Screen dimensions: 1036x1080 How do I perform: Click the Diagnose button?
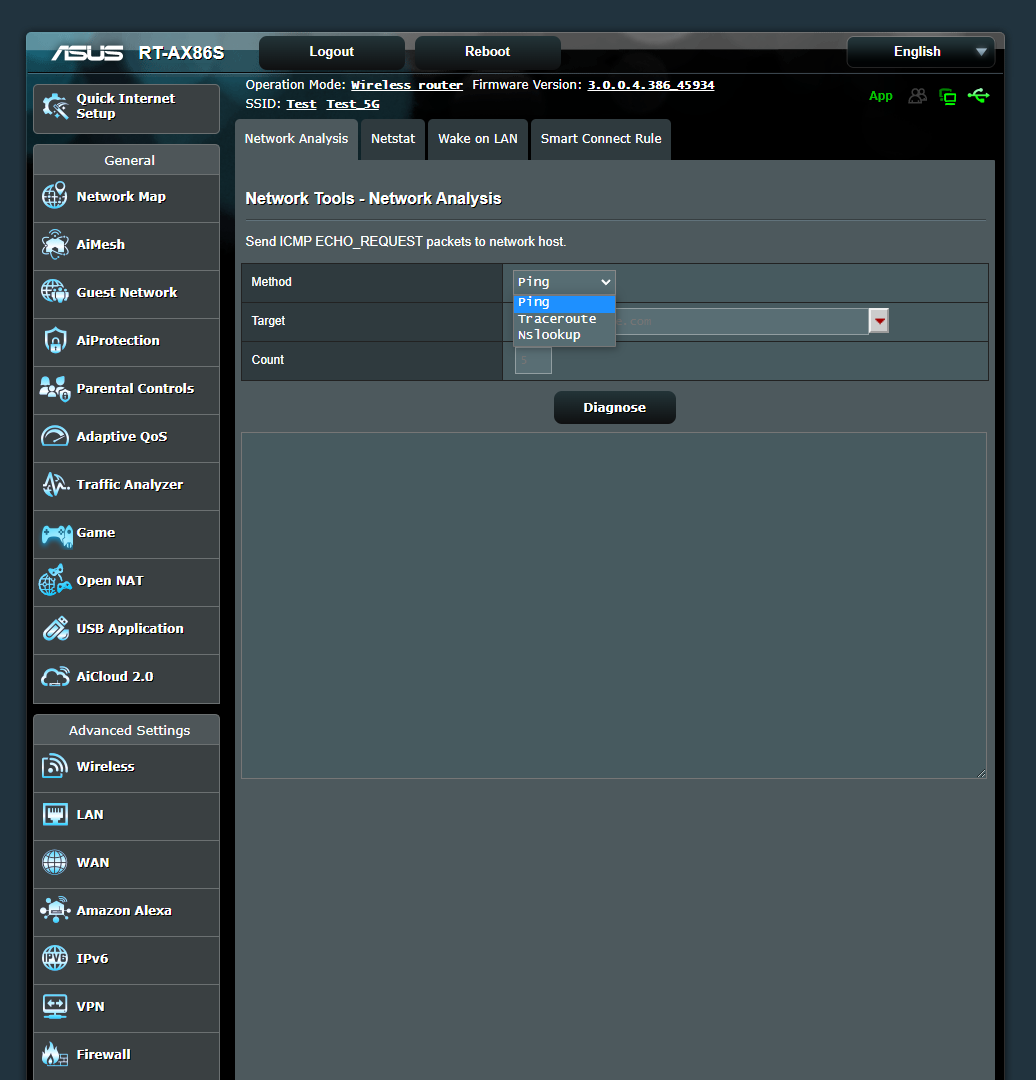point(614,407)
